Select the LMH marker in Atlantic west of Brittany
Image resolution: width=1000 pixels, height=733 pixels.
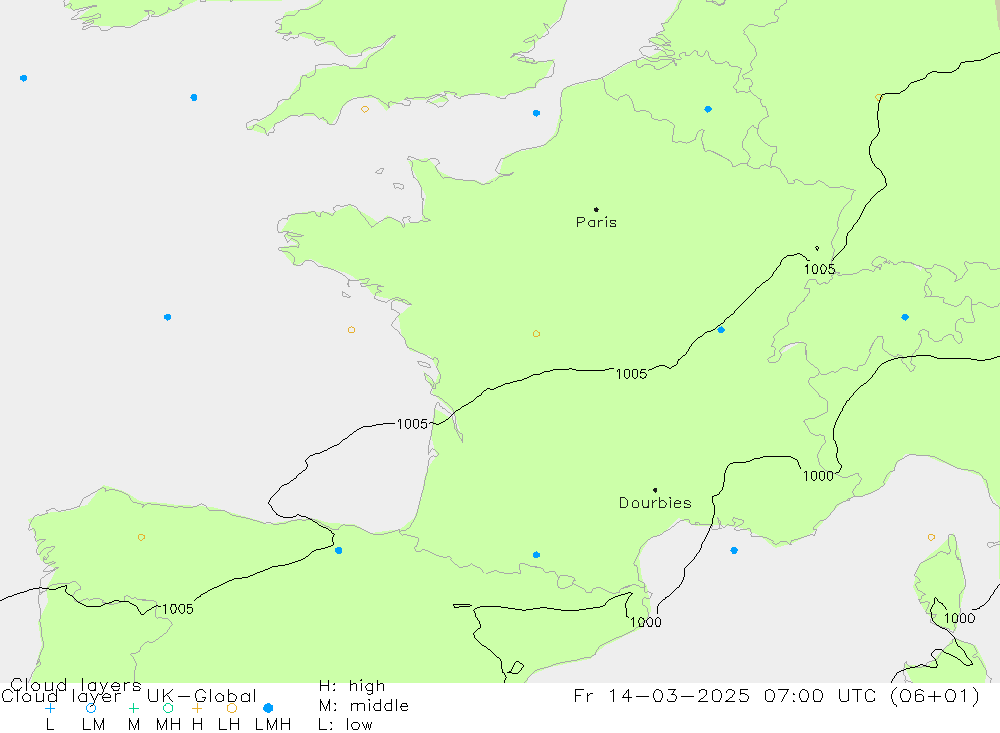click(x=167, y=317)
